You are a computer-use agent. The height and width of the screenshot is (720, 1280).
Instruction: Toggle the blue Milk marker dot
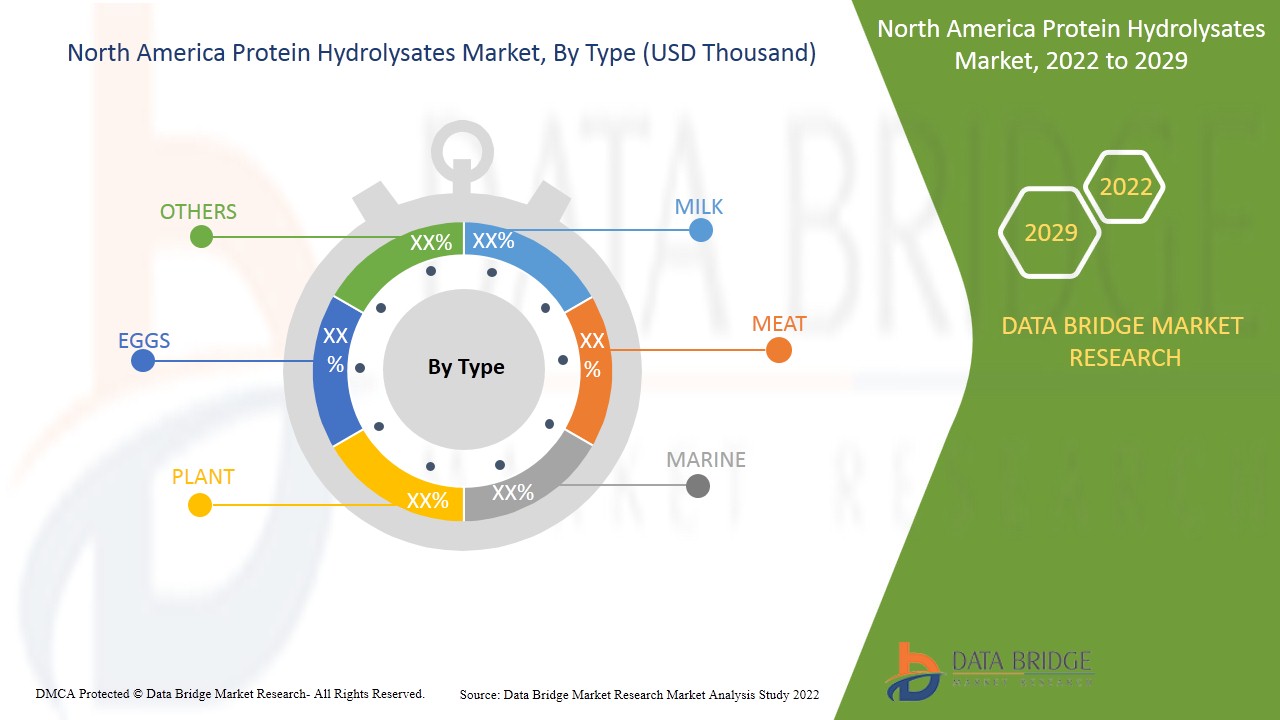[x=700, y=229]
